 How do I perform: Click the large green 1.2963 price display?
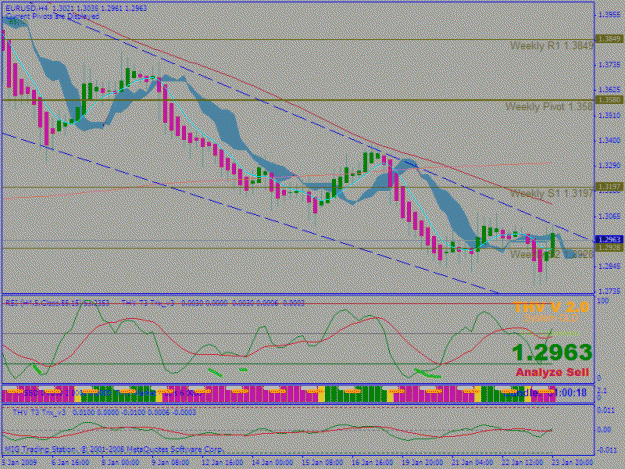point(552,353)
